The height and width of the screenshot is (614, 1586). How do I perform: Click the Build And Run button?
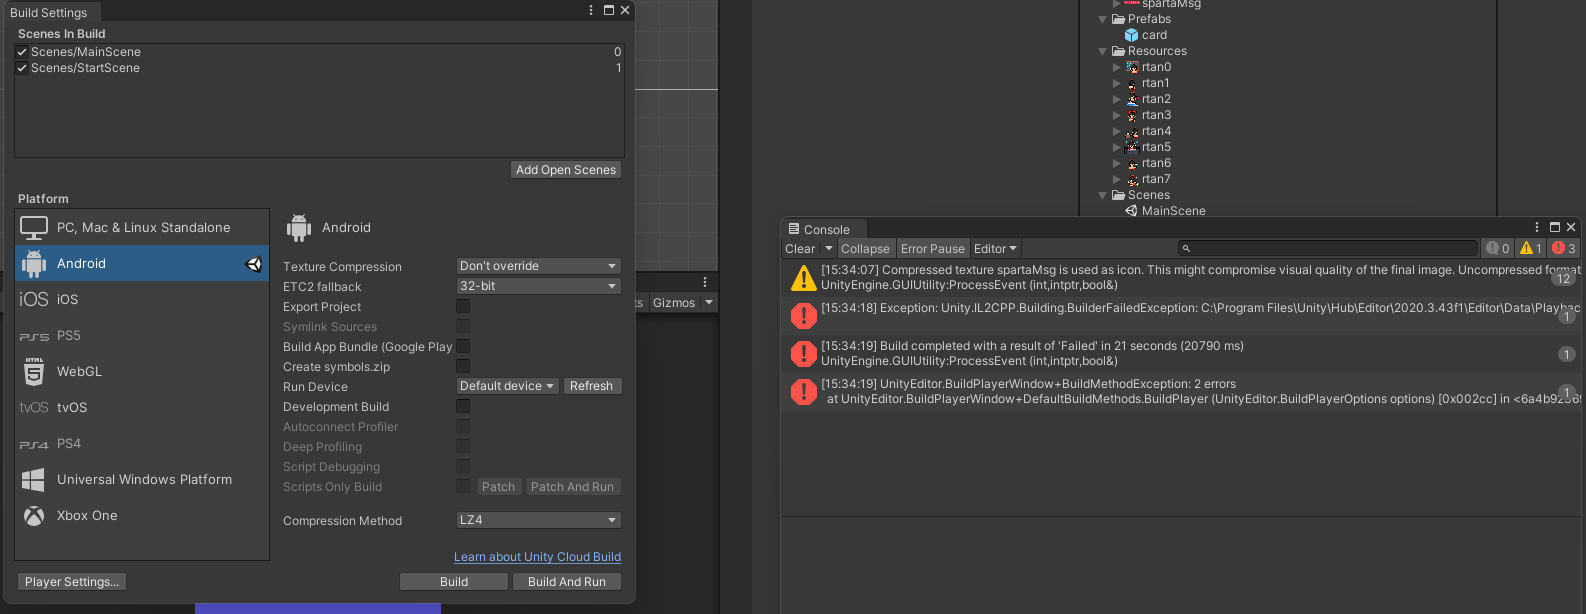[x=567, y=582]
